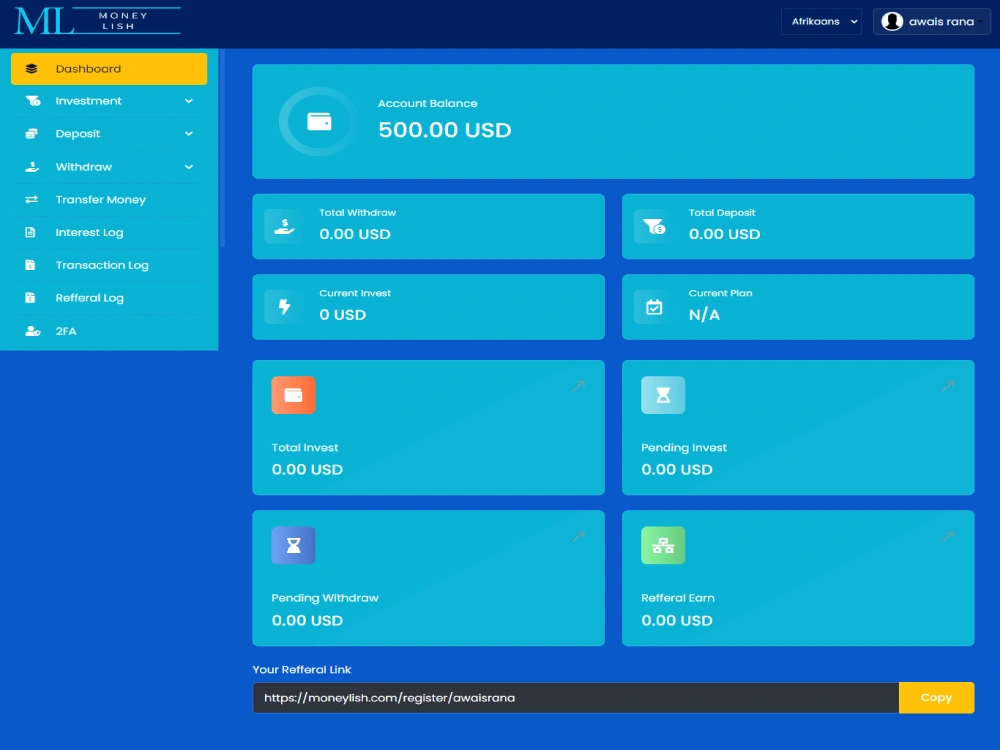
Task: Click the 500.00 USD account balance value
Action: click(x=445, y=130)
